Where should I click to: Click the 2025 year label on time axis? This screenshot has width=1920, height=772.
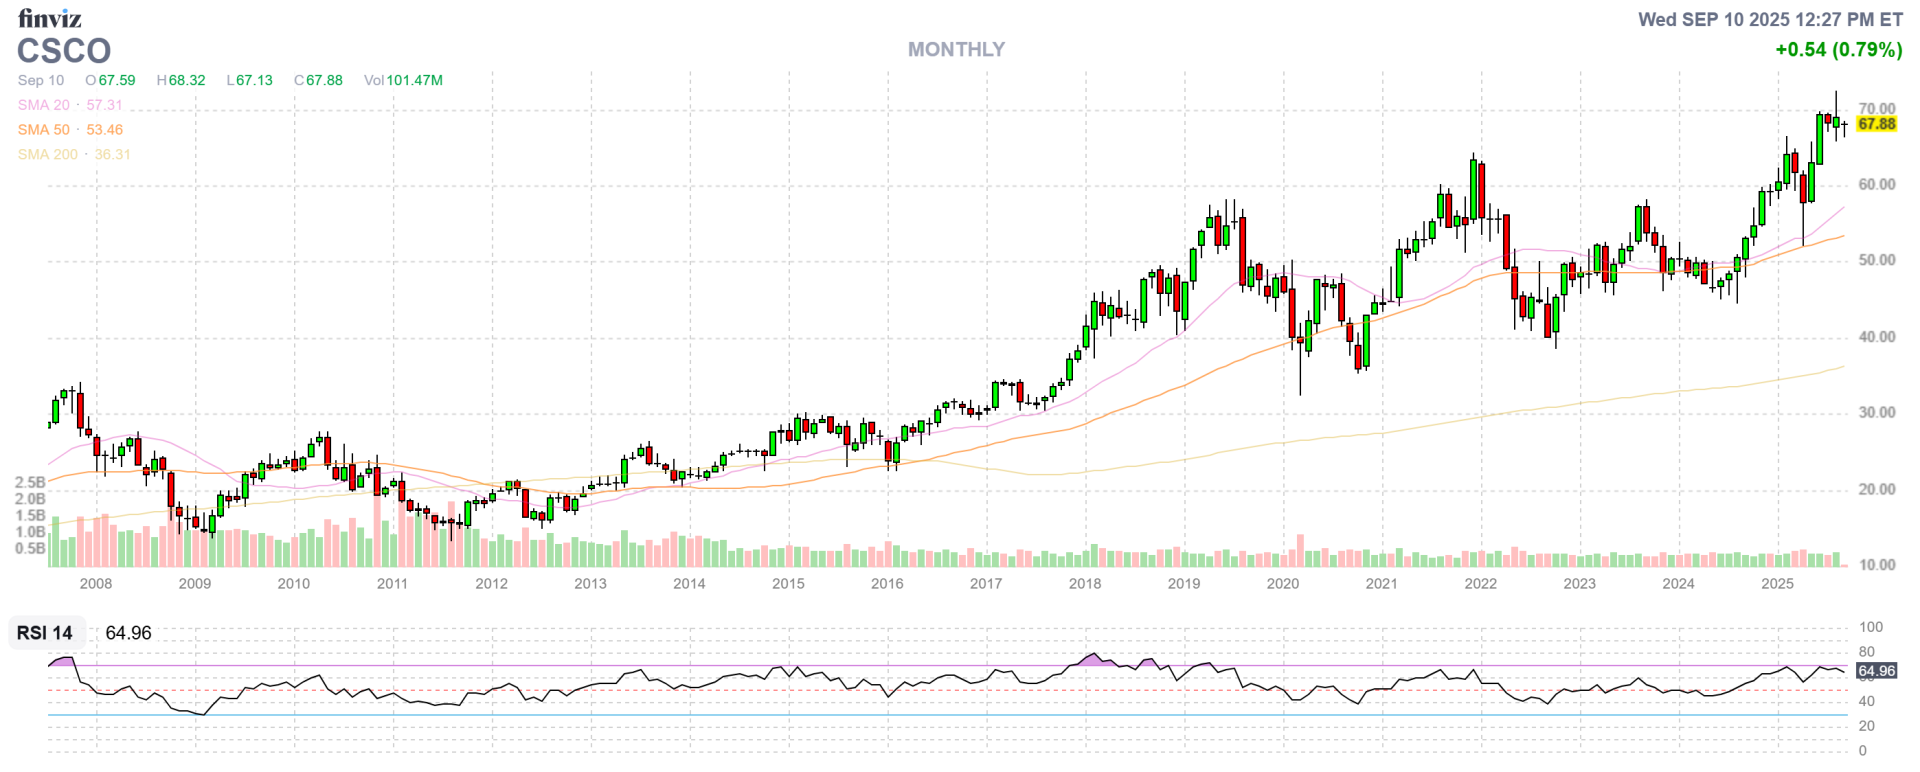pos(1777,584)
